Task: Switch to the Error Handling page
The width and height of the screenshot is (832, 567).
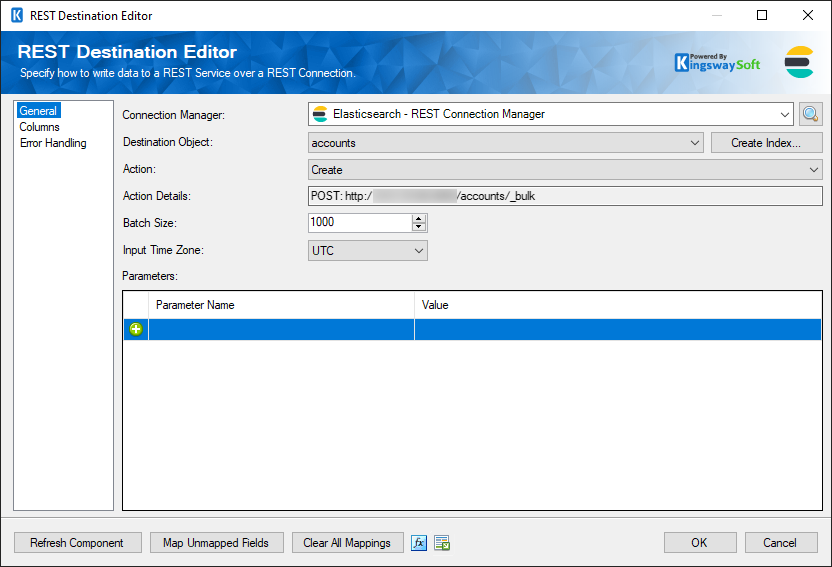Action: [53, 143]
